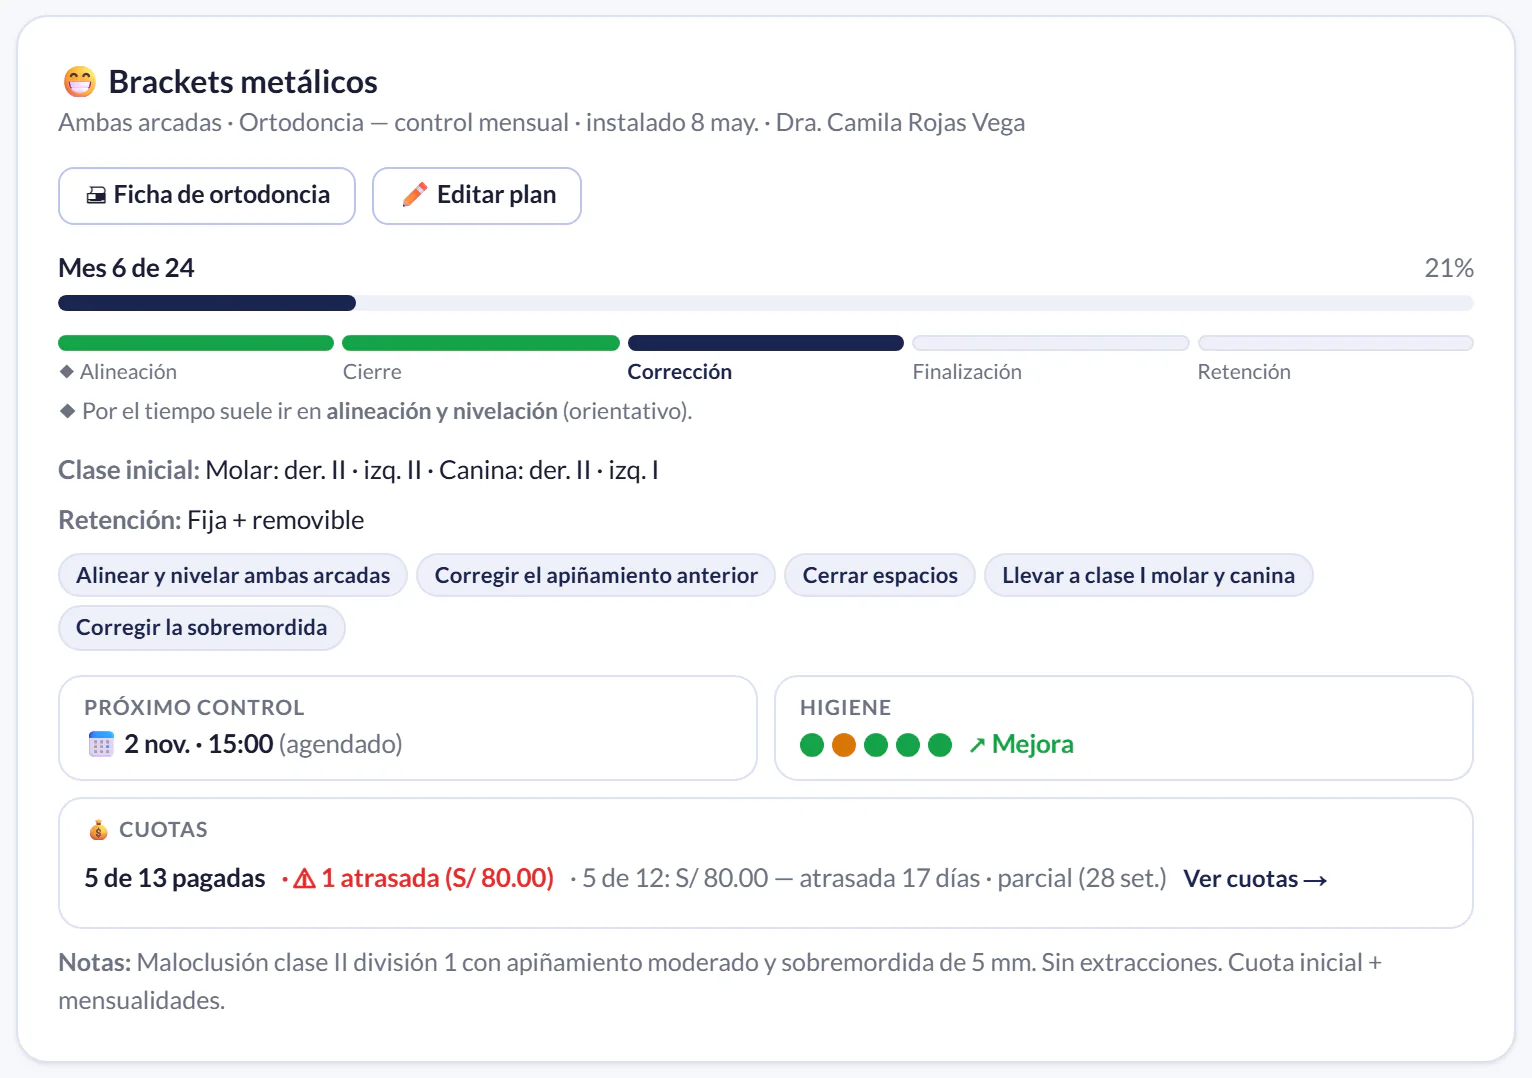Viewport: 1532px width, 1078px height.
Task: Click the red warning triangle icon
Action: click(x=305, y=879)
